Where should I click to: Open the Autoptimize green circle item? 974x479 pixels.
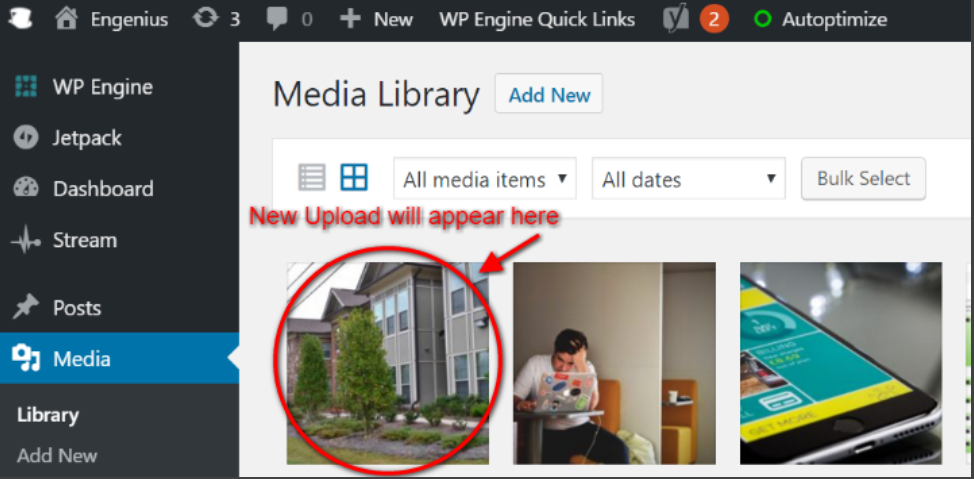tap(821, 20)
